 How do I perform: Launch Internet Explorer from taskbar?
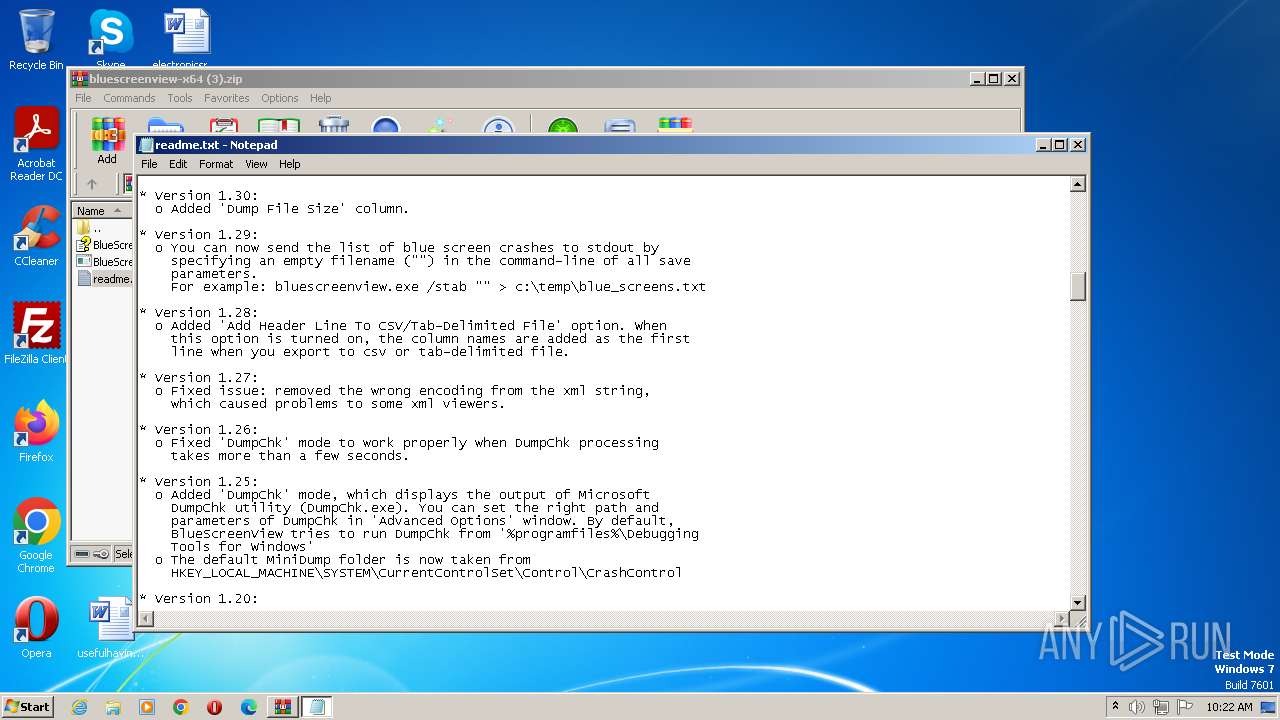[79, 707]
